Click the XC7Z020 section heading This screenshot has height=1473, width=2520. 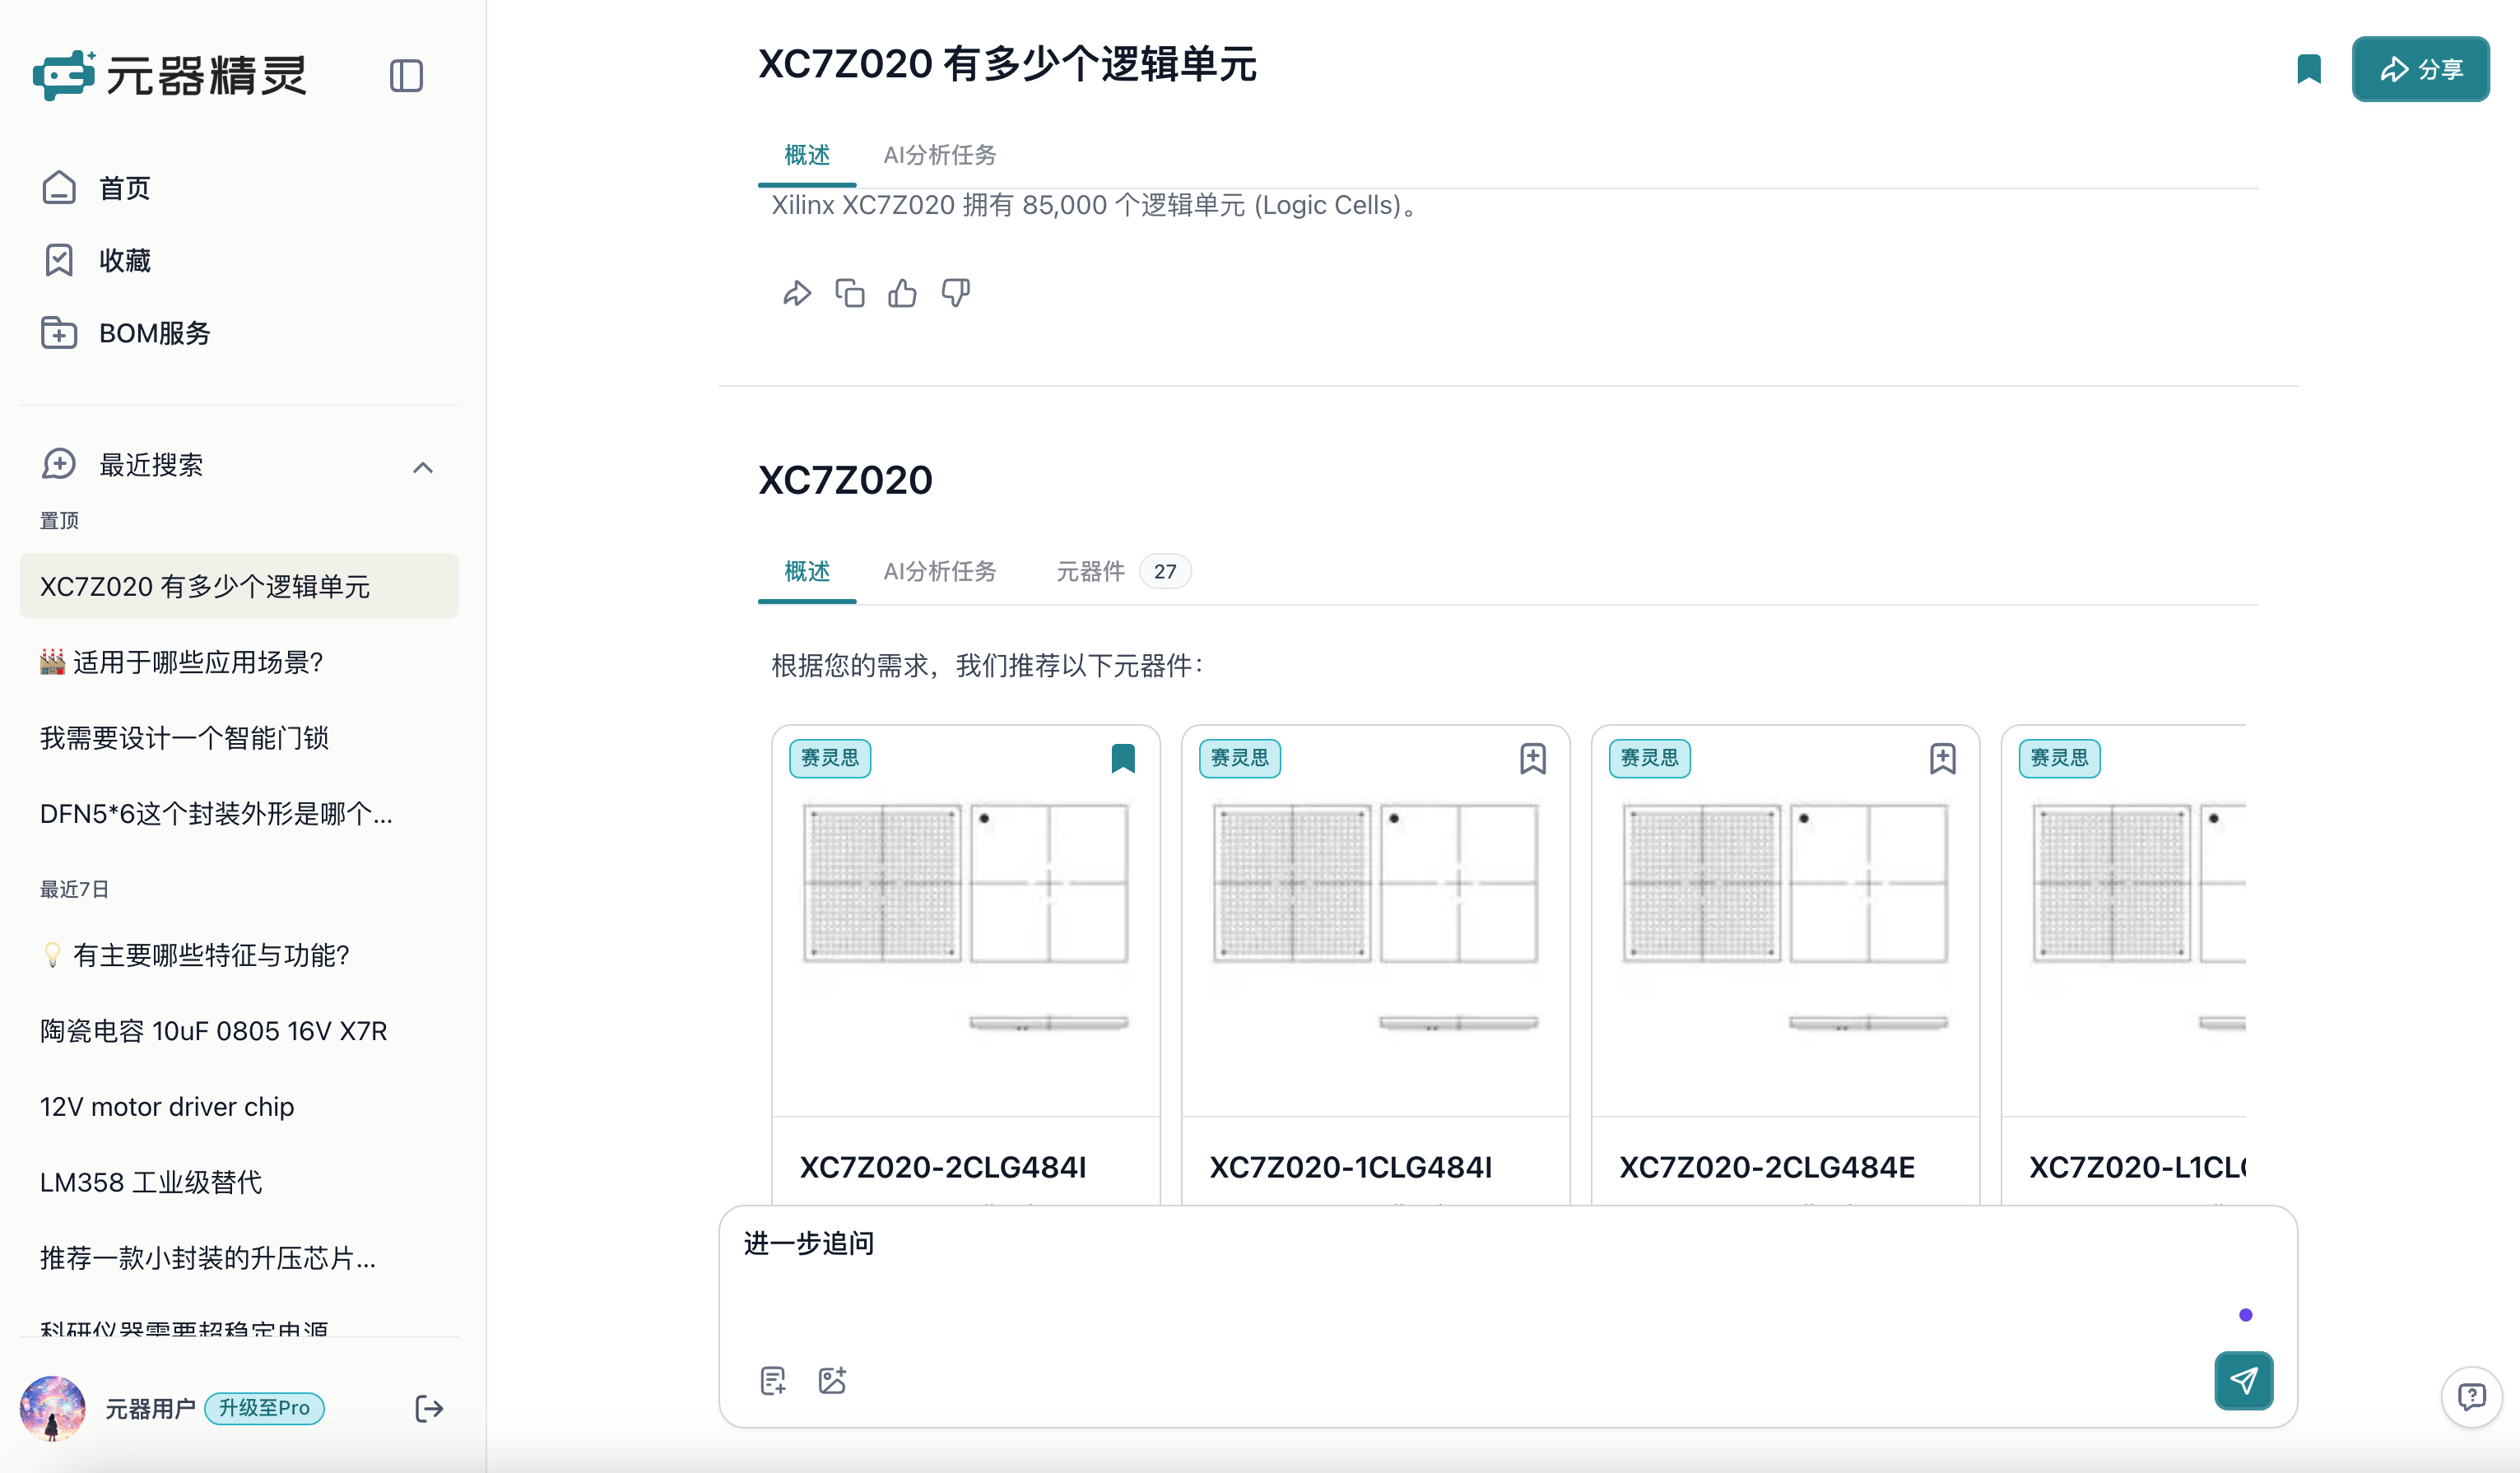point(845,480)
